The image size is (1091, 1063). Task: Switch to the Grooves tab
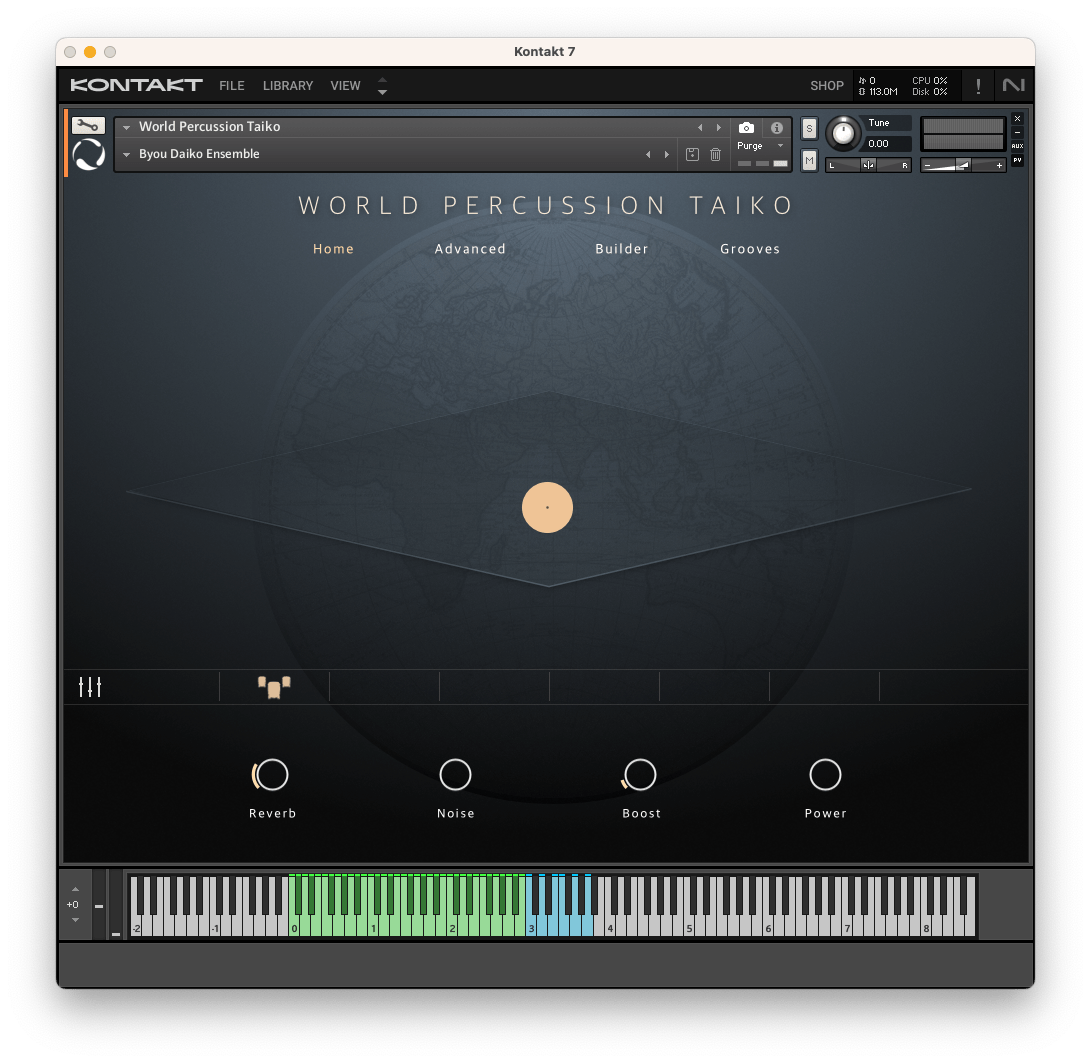pos(750,249)
